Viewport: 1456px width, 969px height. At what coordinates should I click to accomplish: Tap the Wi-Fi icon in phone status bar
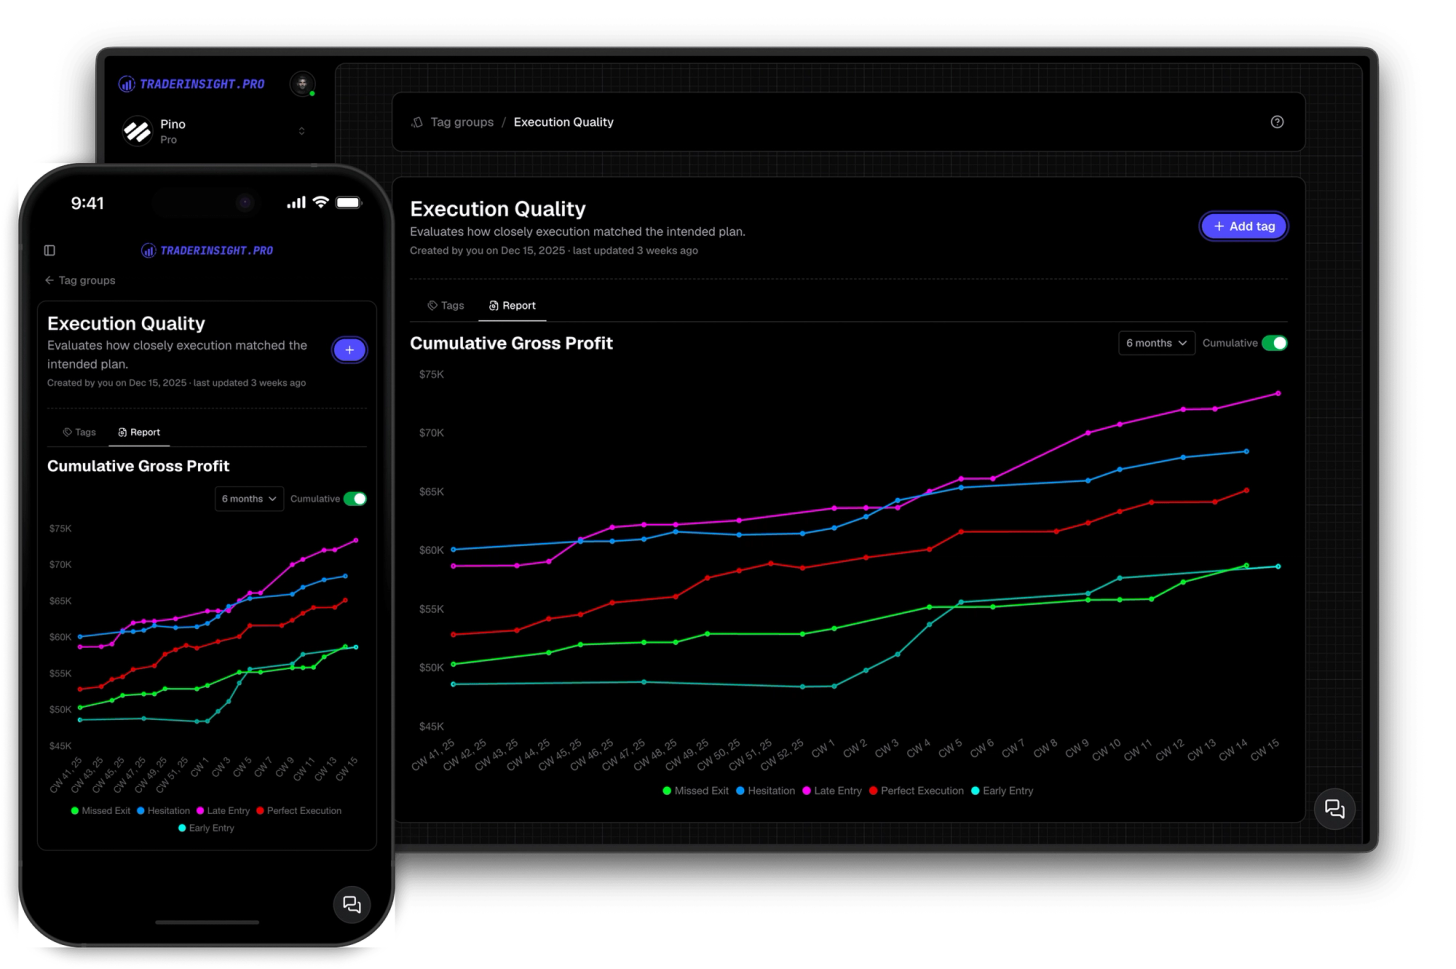(x=320, y=202)
